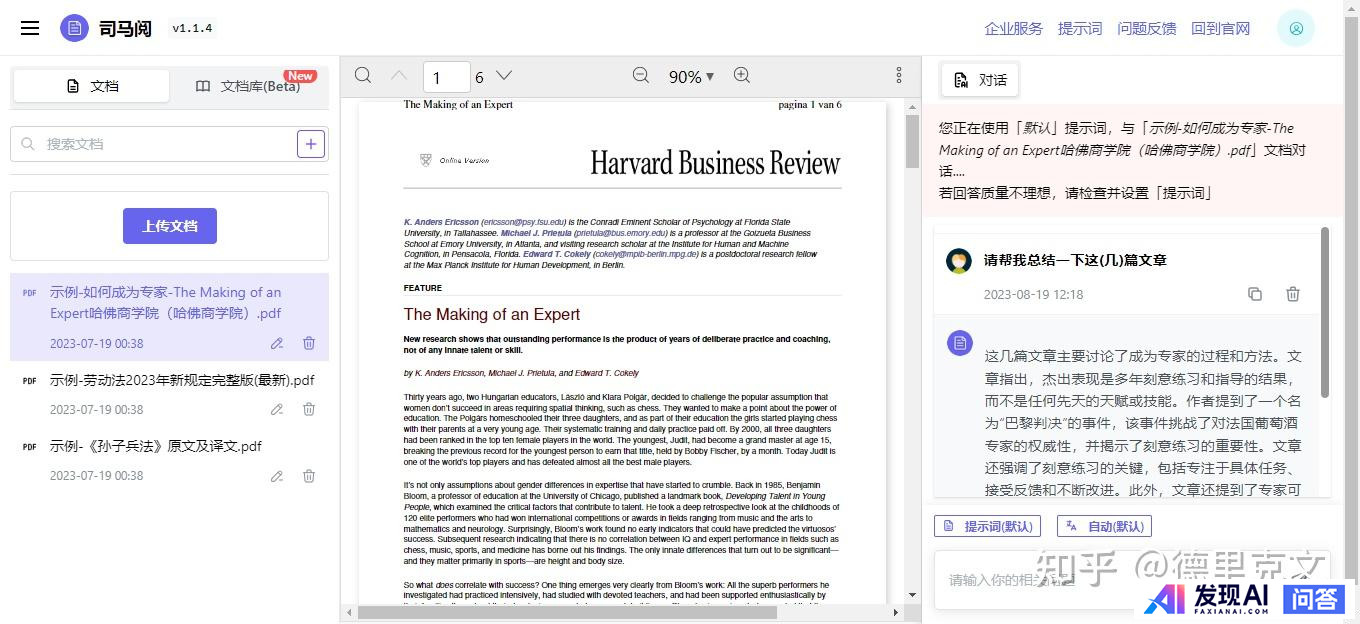Viewport: 1360px width, 624px height.
Task: Click the 上传文档 upload button
Action: point(170,226)
